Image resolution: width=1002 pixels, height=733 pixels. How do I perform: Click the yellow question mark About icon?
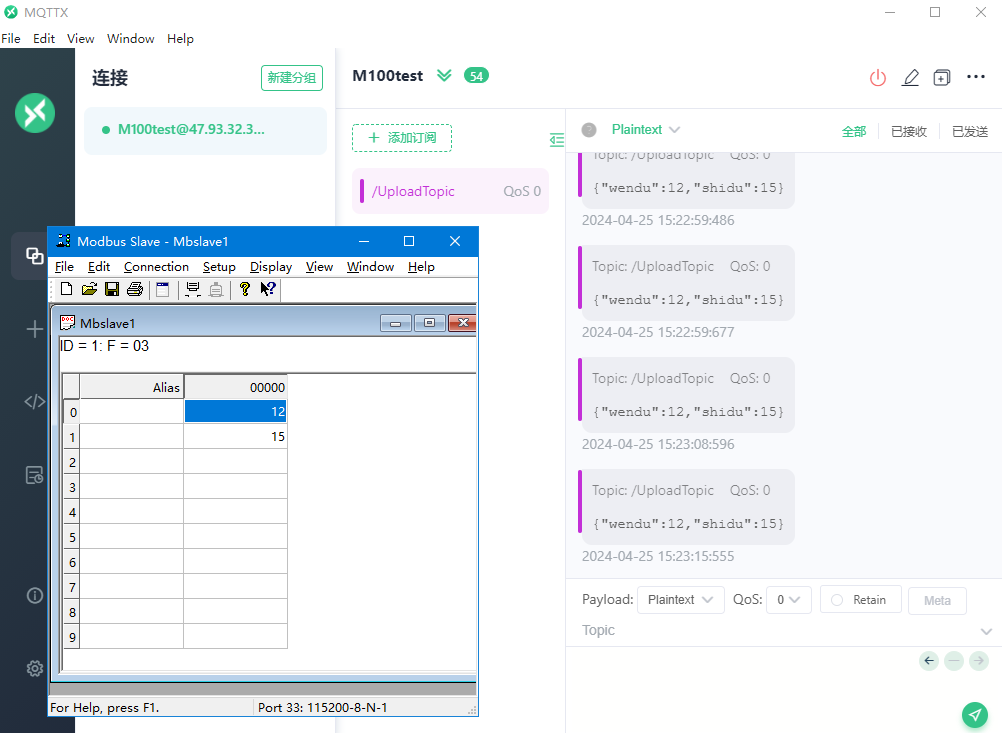click(x=244, y=289)
